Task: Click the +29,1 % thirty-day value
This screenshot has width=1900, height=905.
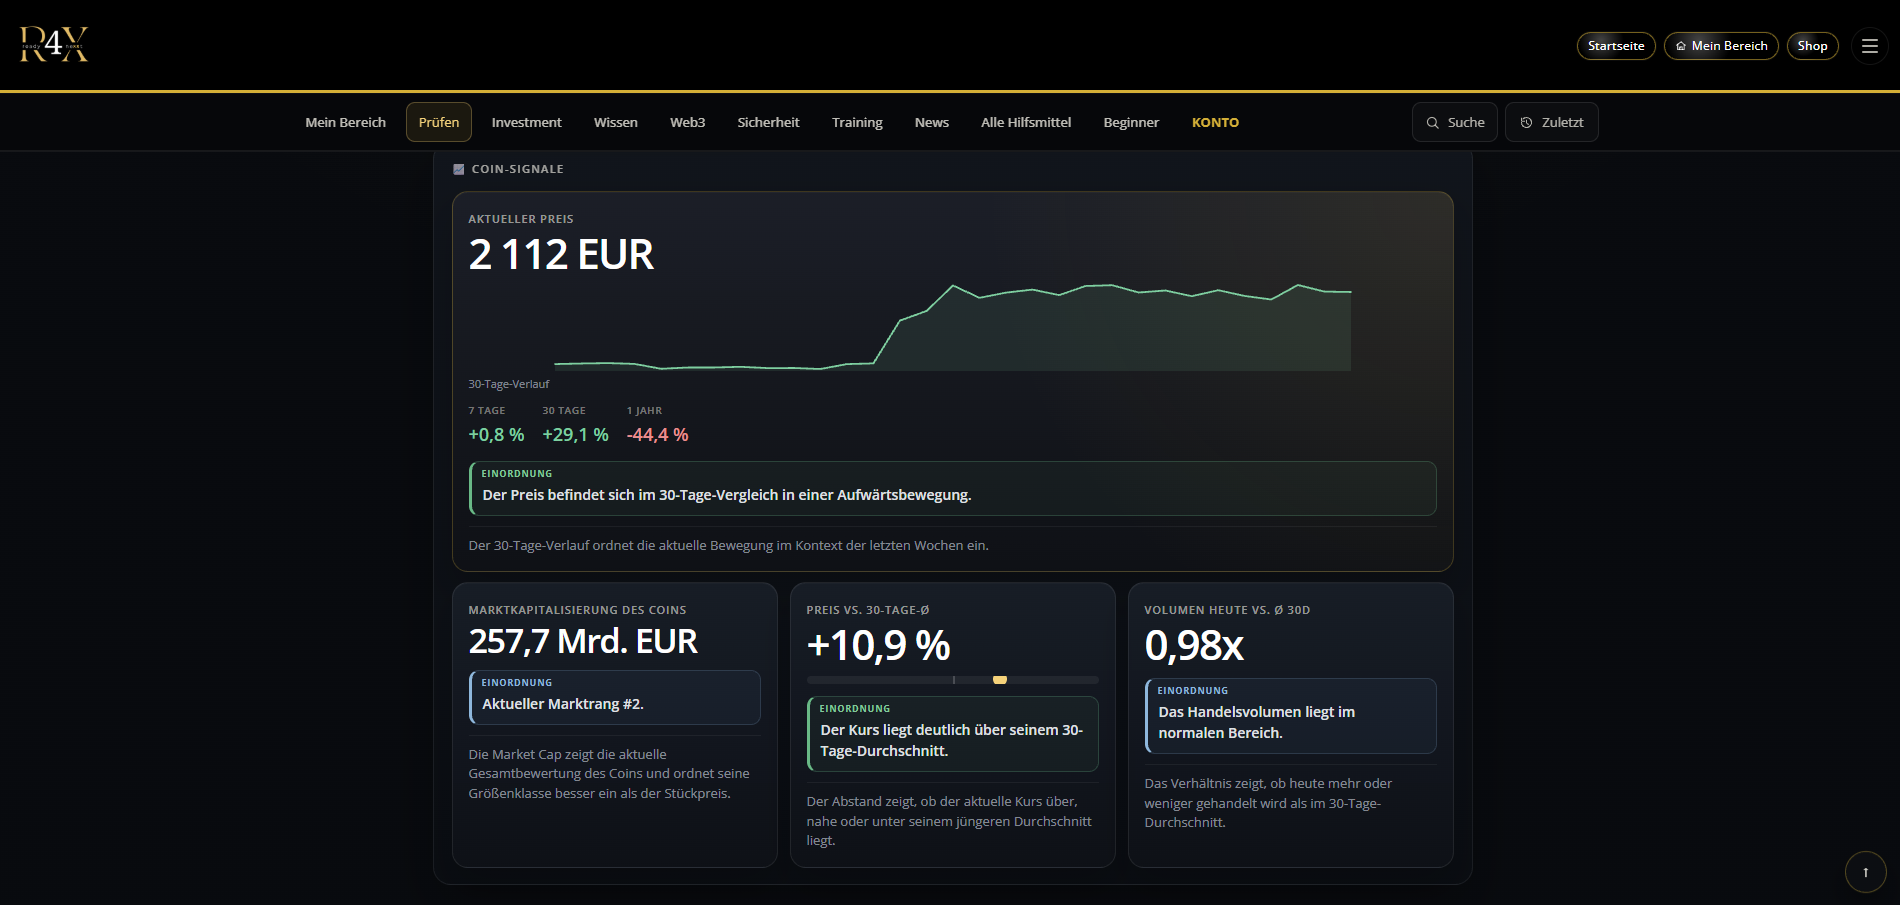Action: click(x=575, y=435)
